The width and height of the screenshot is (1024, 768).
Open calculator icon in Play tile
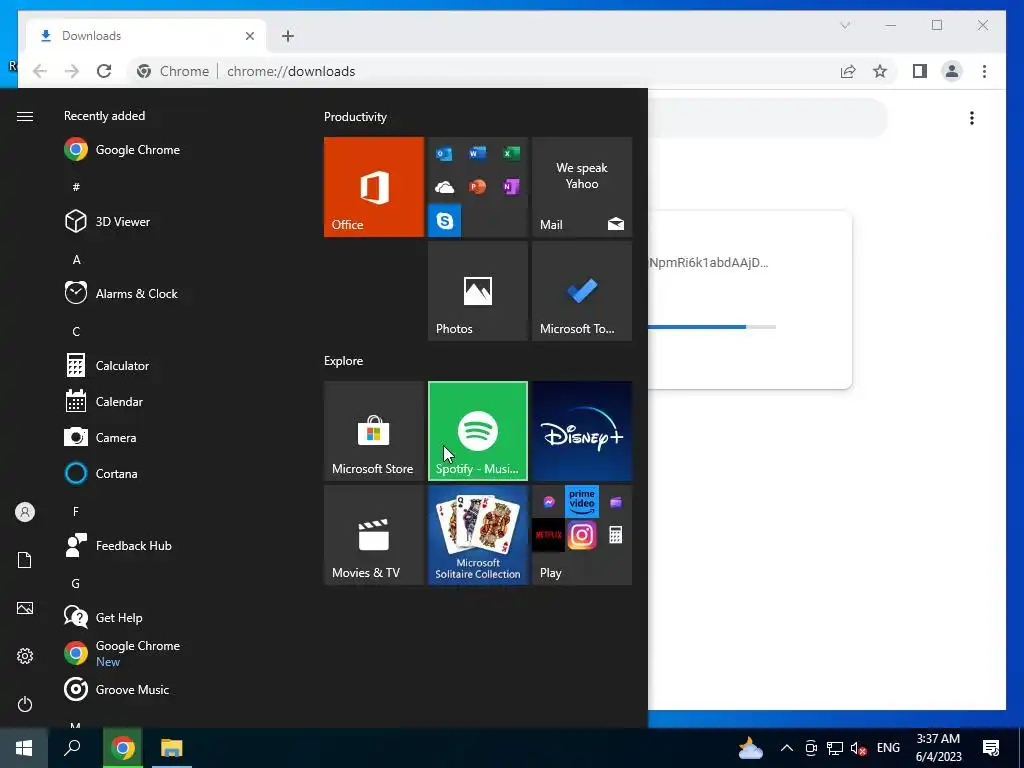click(x=615, y=536)
